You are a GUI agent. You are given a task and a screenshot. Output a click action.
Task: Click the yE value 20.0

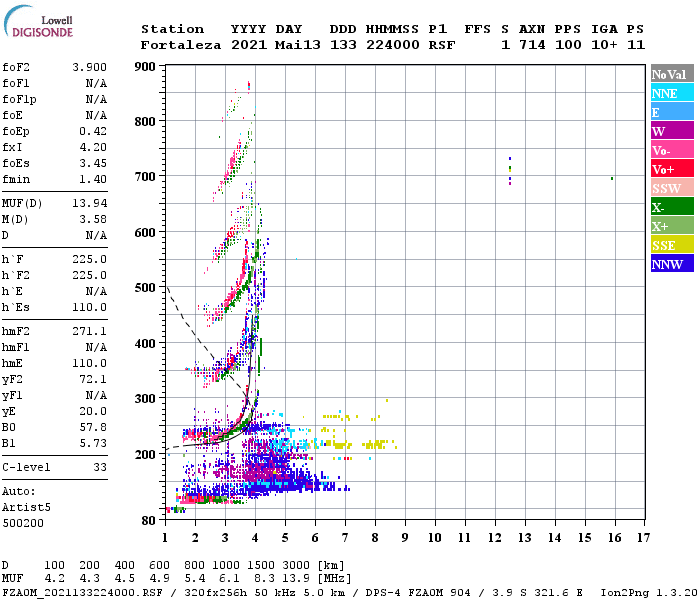pyautogui.click(x=93, y=412)
